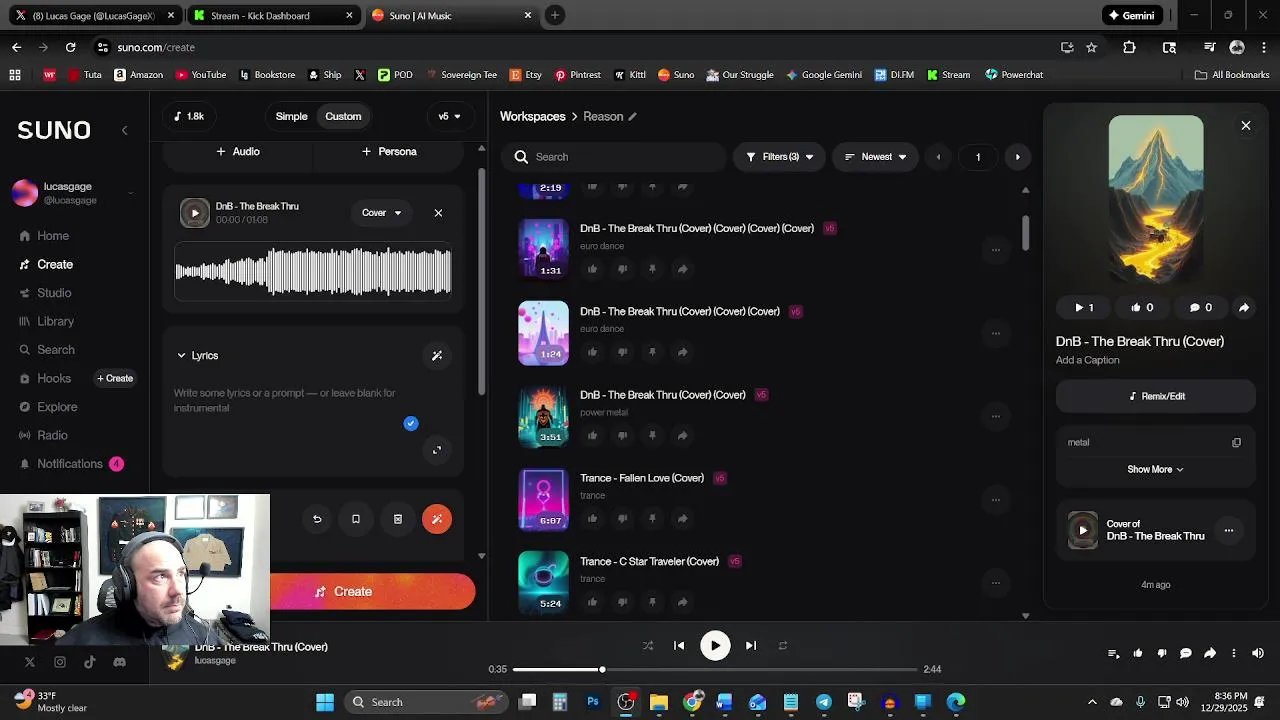Switch to Custom creation mode
Screen dimensions: 1280x720
point(343,116)
